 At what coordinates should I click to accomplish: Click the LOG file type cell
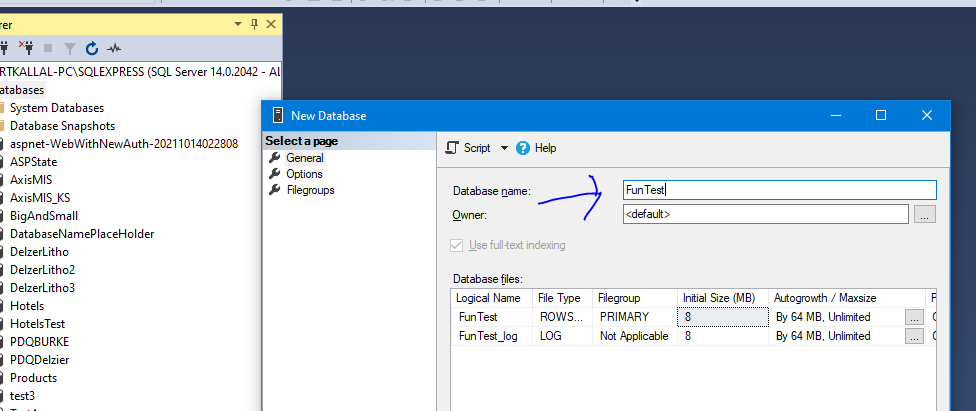pos(562,336)
